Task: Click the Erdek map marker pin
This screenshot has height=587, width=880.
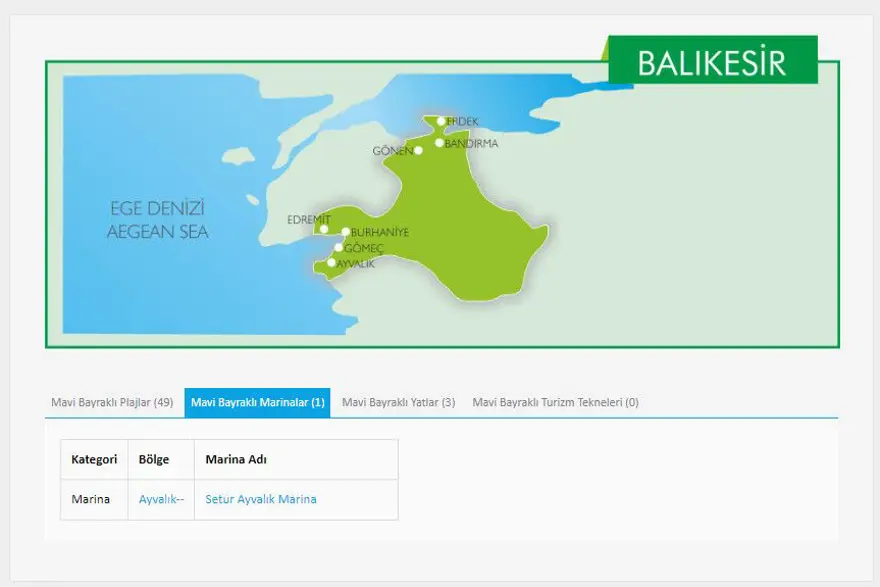Action: 440,120
